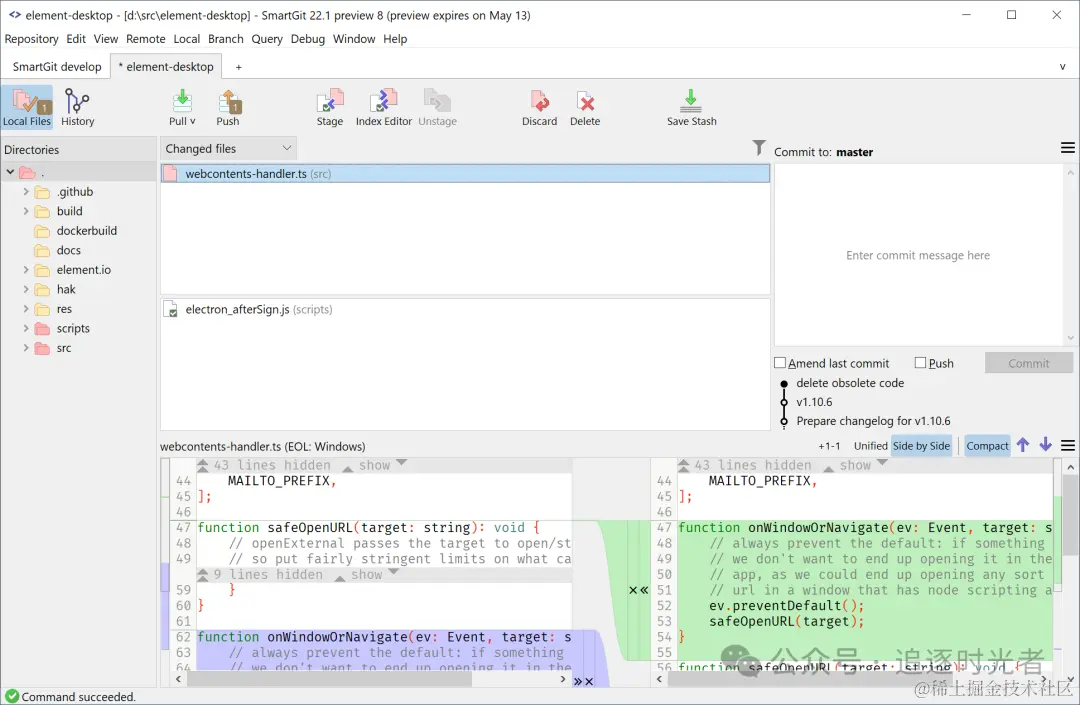1080x705 pixels.
Task: Select the v1.10.6 commit entry
Action: click(x=814, y=402)
